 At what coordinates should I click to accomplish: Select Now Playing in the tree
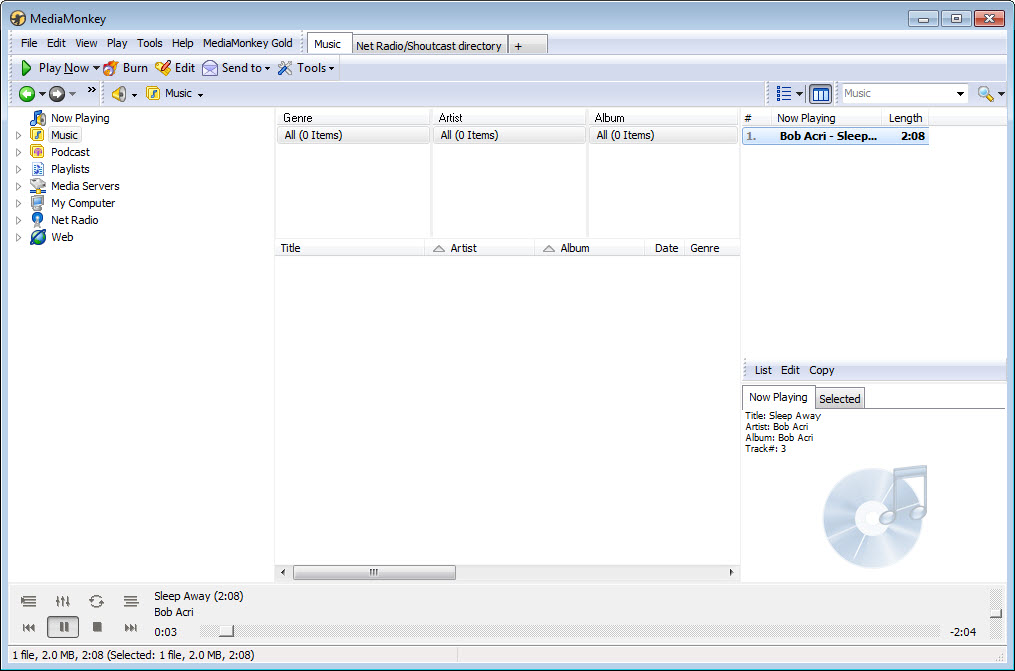[x=80, y=118]
